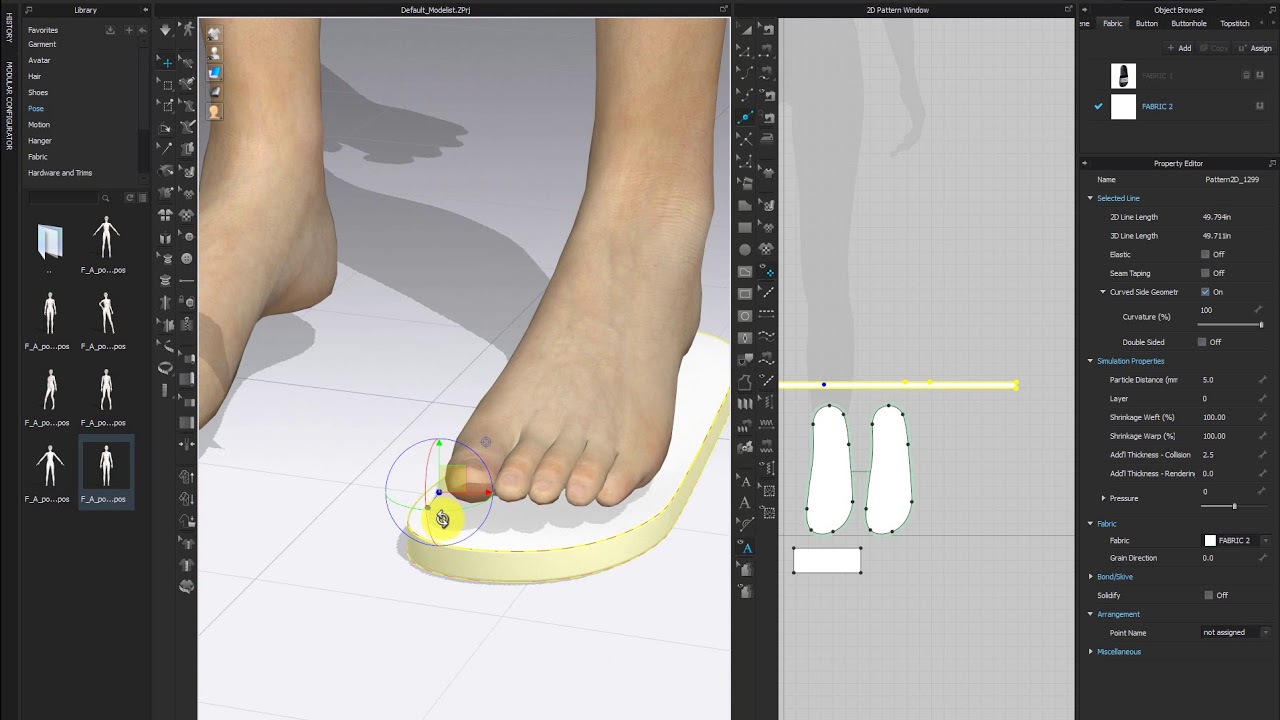Click the Simulate down-arrow tool in 3D toolbar

click(166, 31)
